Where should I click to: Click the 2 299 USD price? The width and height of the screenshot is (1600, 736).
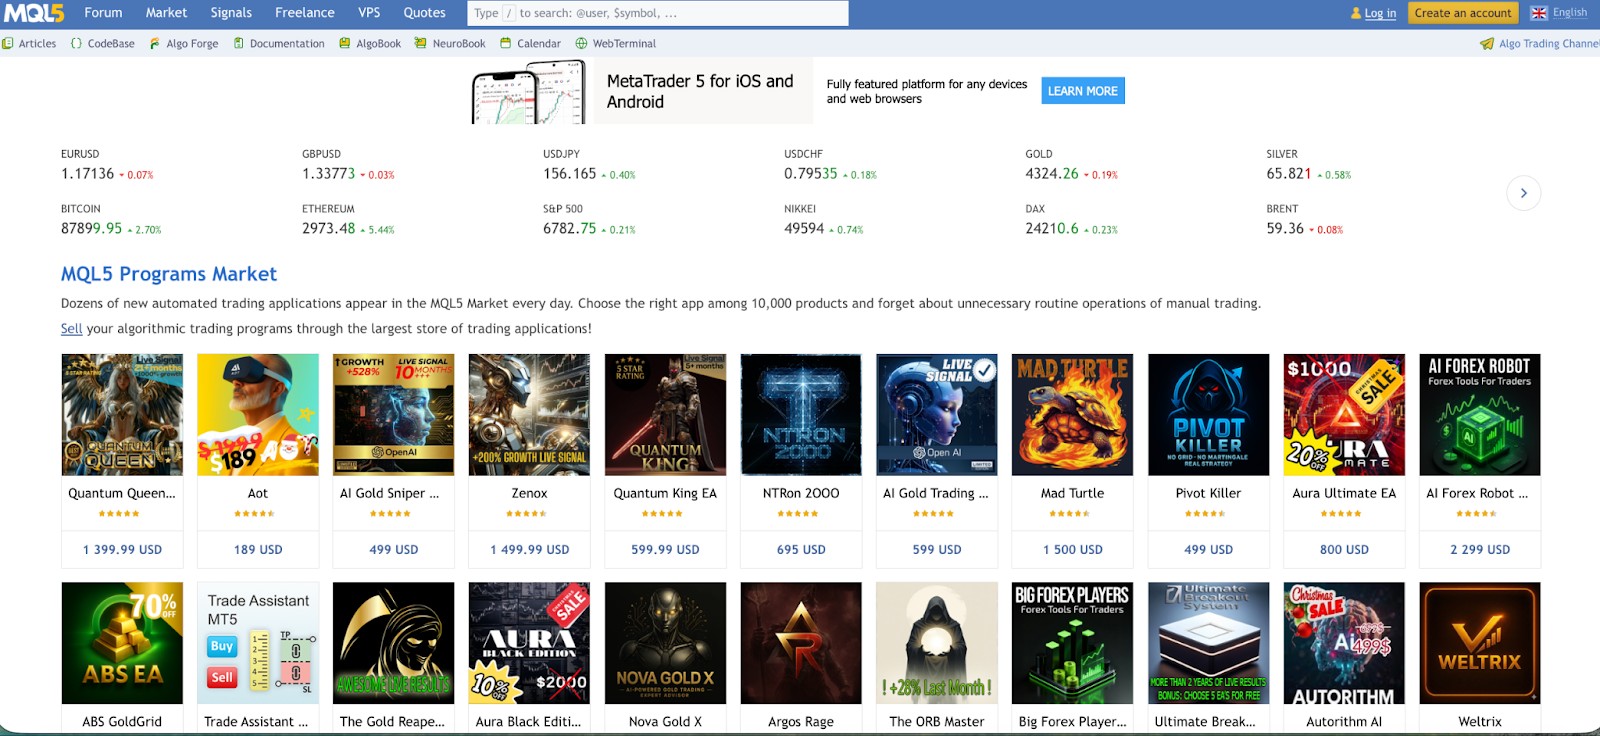click(x=1480, y=549)
